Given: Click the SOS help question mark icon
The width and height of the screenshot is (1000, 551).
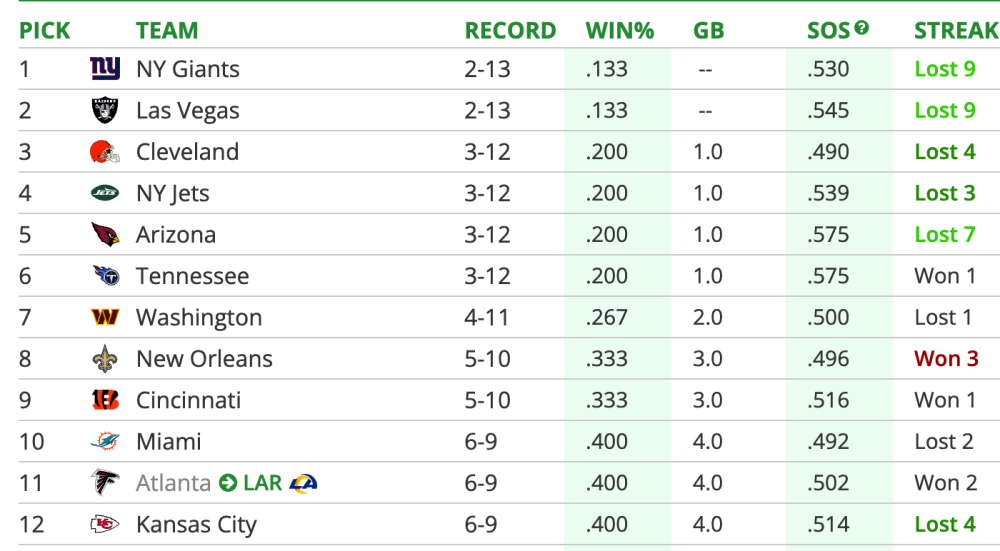Looking at the screenshot, I should pyautogui.click(x=861, y=28).
